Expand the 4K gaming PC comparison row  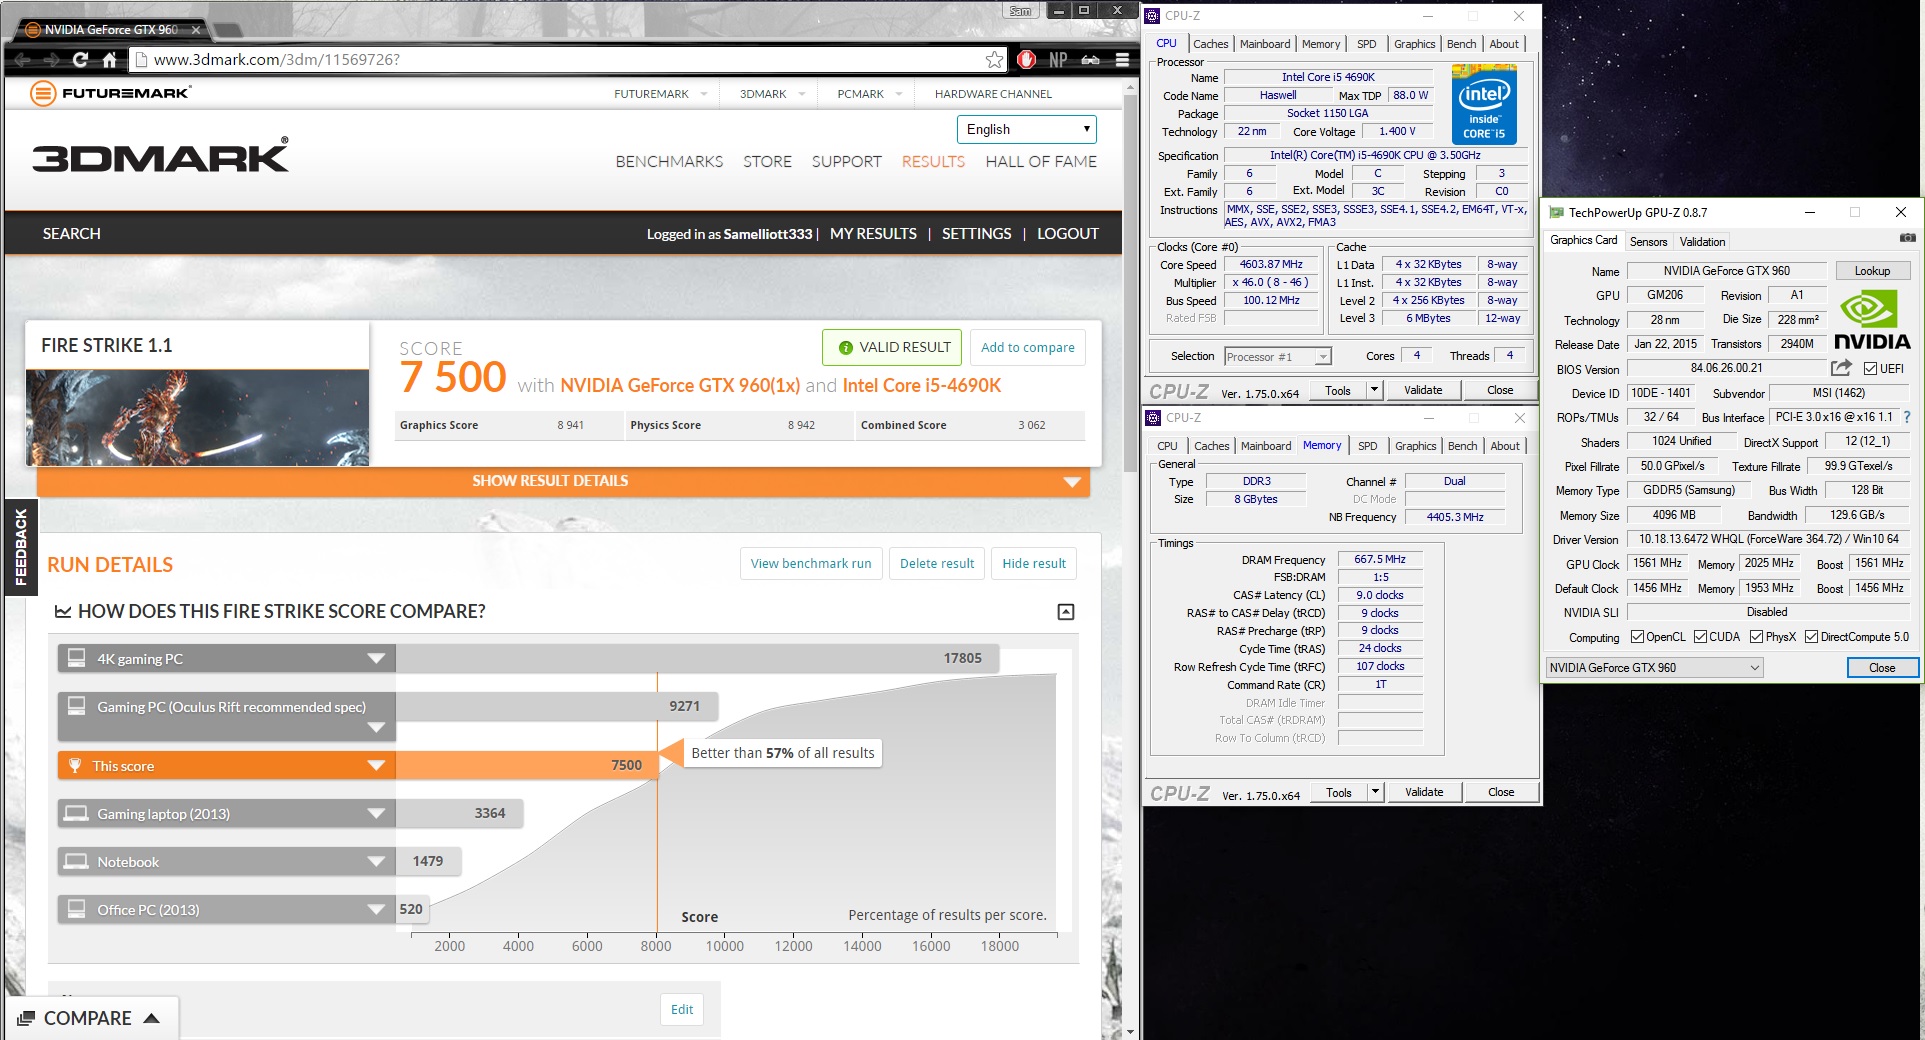[376, 659]
